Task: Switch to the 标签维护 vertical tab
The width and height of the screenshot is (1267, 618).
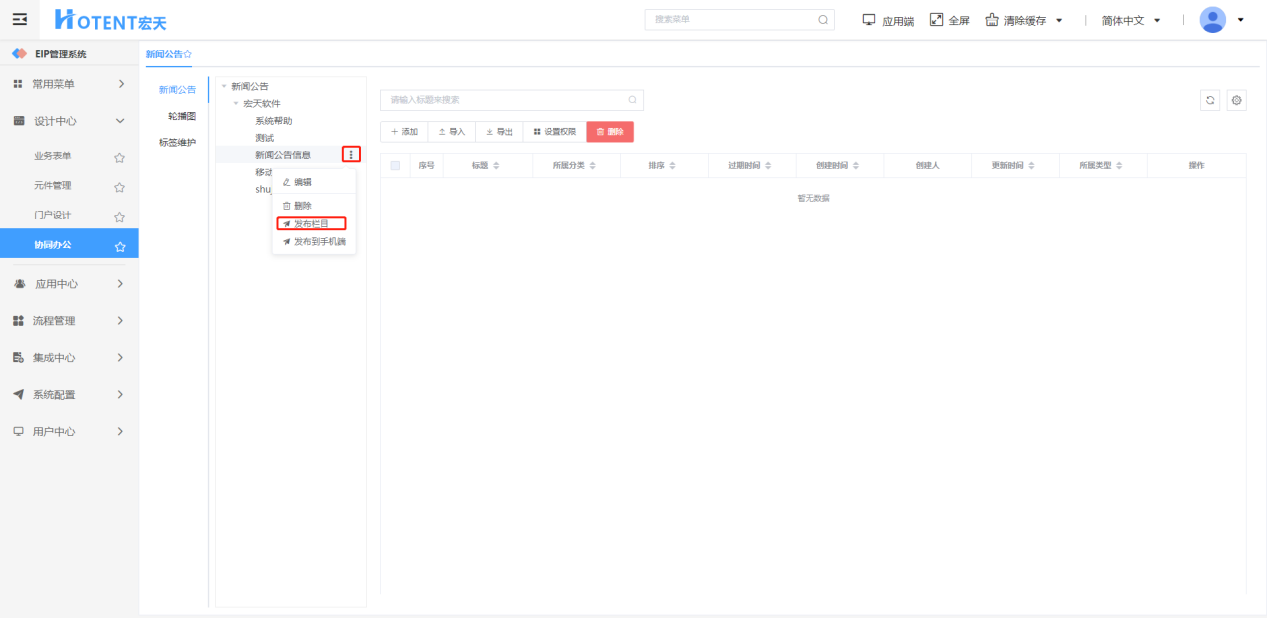Action: [x=178, y=142]
